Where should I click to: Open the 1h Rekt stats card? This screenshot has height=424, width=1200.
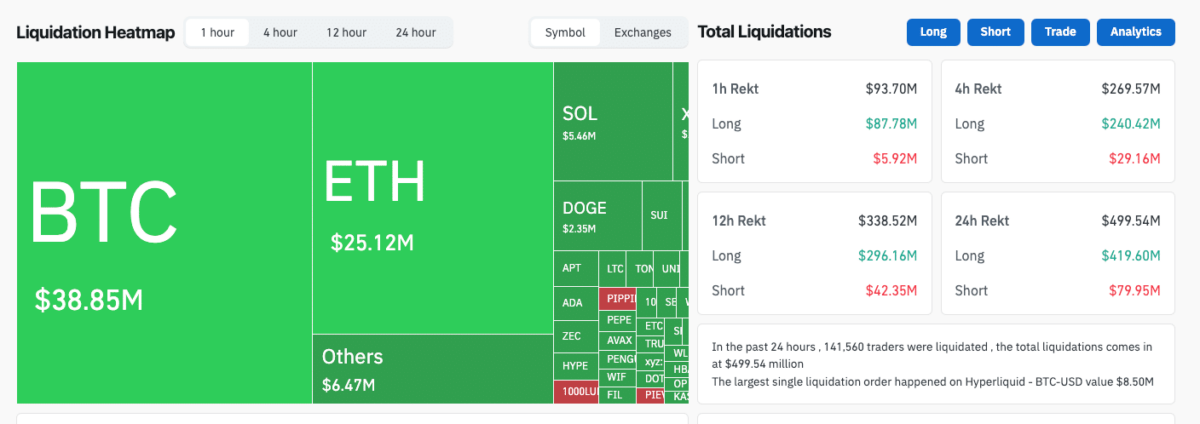pyautogui.click(x=814, y=122)
